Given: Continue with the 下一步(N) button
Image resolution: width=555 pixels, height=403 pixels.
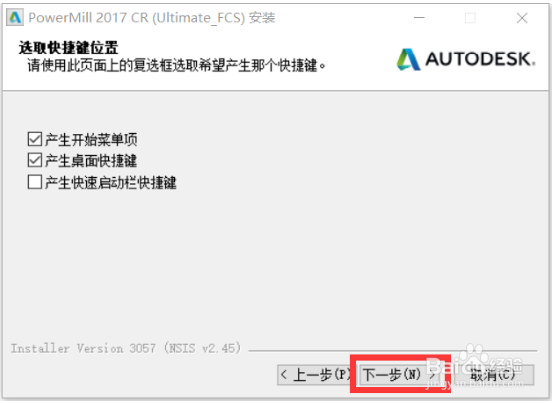Looking at the screenshot, I should point(399,375).
